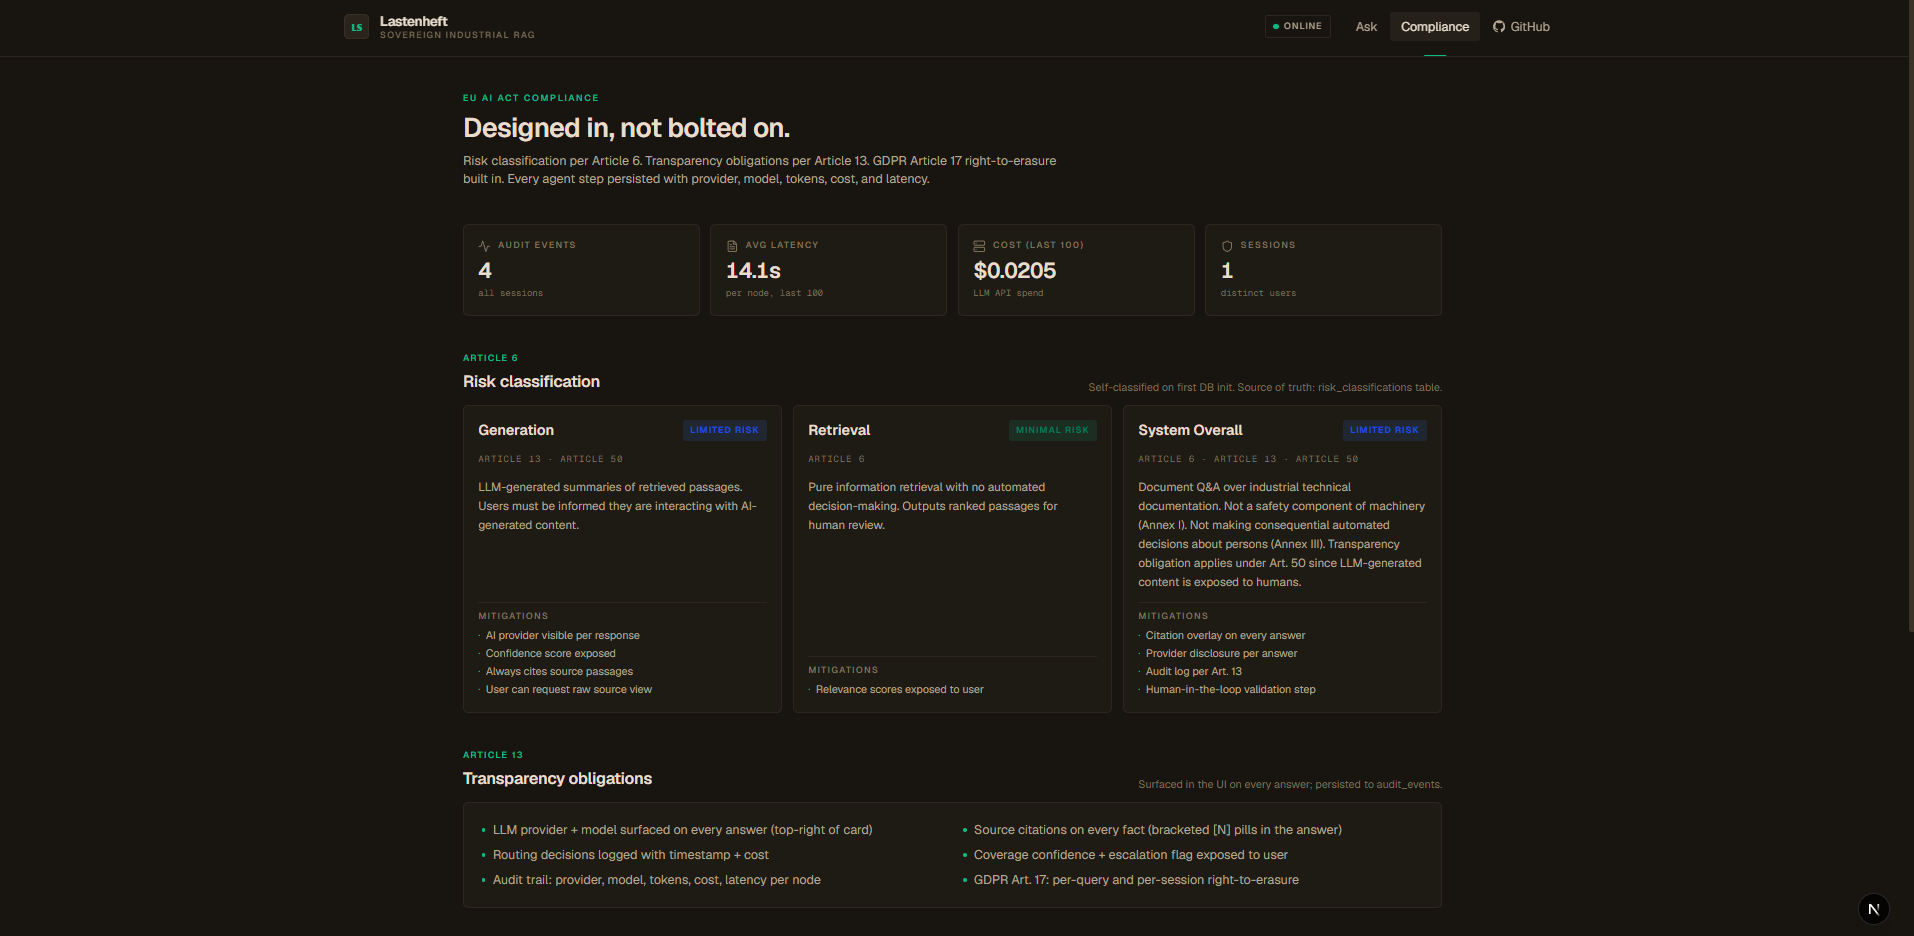Open the GitHub link
Viewport: 1914px width, 936px height.
click(x=1521, y=27)
